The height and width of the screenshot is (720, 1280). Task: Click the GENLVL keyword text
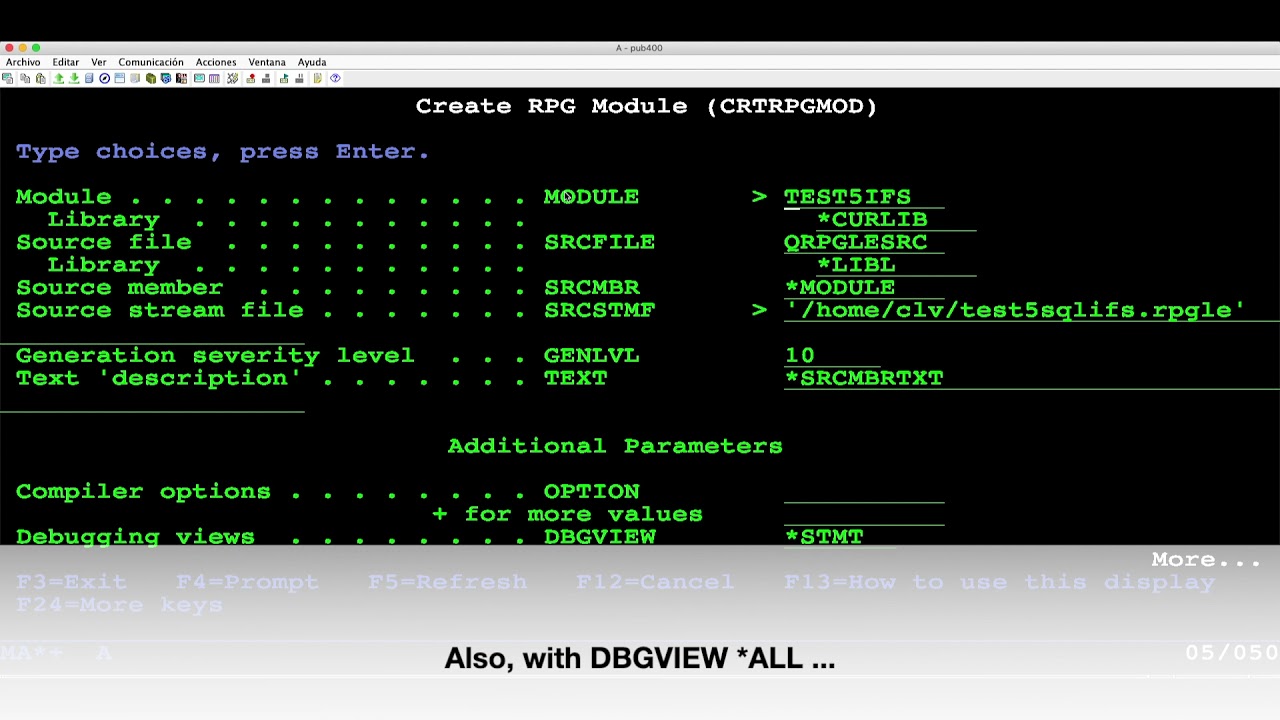[x=592, y=356]
